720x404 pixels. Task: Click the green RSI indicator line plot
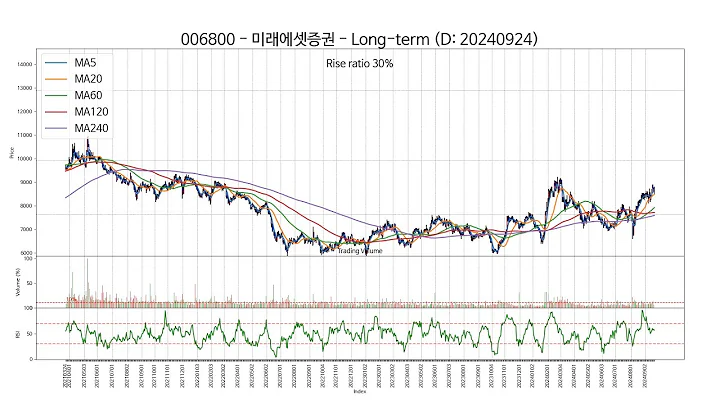click(x=360, y=333)
